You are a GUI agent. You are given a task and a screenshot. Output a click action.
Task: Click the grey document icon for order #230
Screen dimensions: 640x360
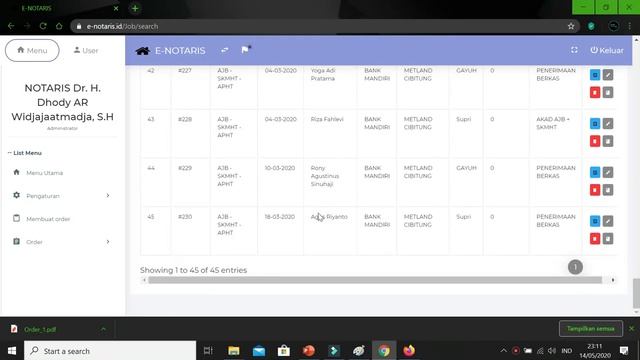(608, 238)
